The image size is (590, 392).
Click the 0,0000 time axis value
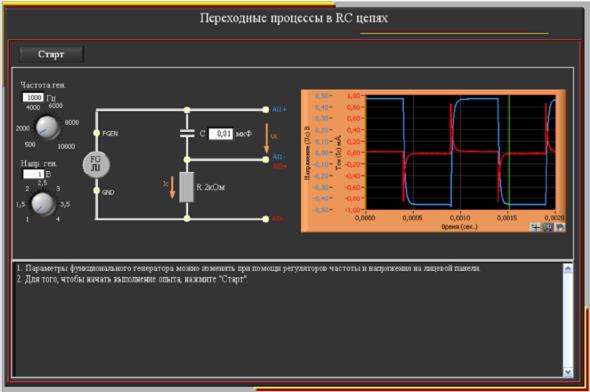365,218
